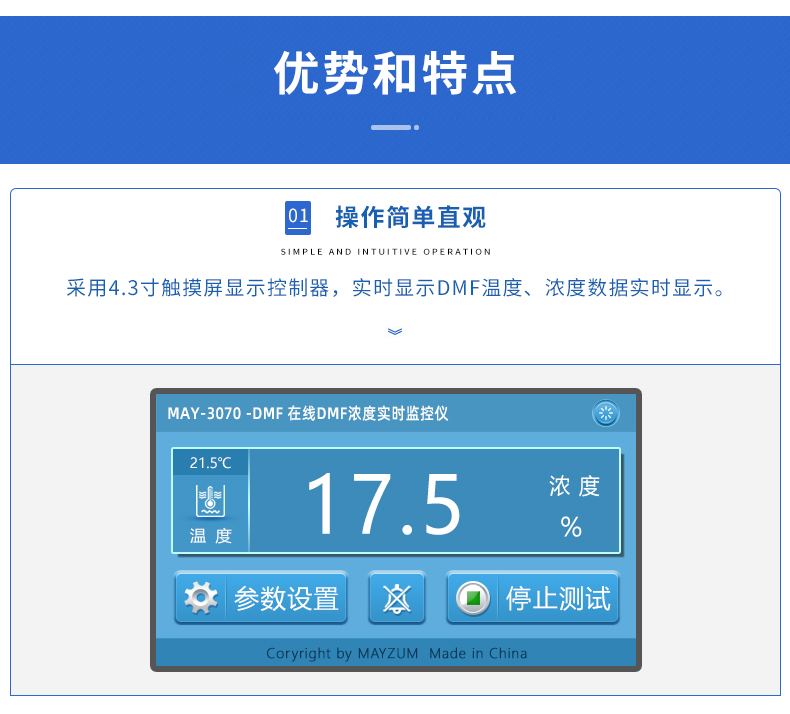790x714 pixels.
Task: Click the MAY-3070 -DMF device title text
Action: click(307, 413)
